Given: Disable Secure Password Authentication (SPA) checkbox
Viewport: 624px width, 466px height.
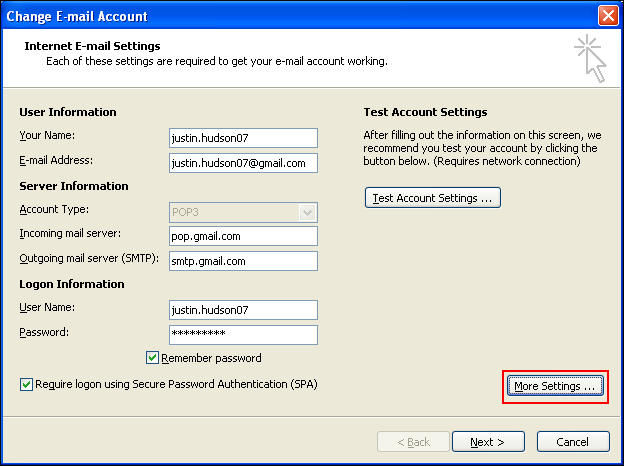Looking at the screenshot, I should tap(26, 384).
